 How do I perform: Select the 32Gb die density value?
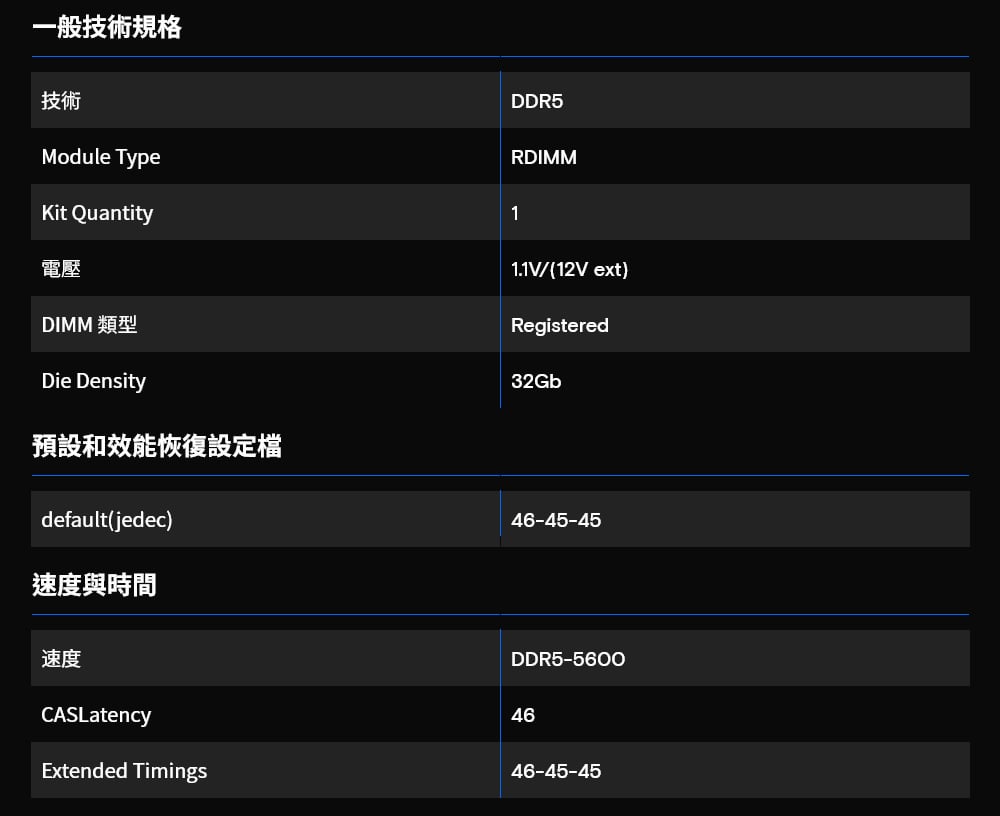(536, 382)
